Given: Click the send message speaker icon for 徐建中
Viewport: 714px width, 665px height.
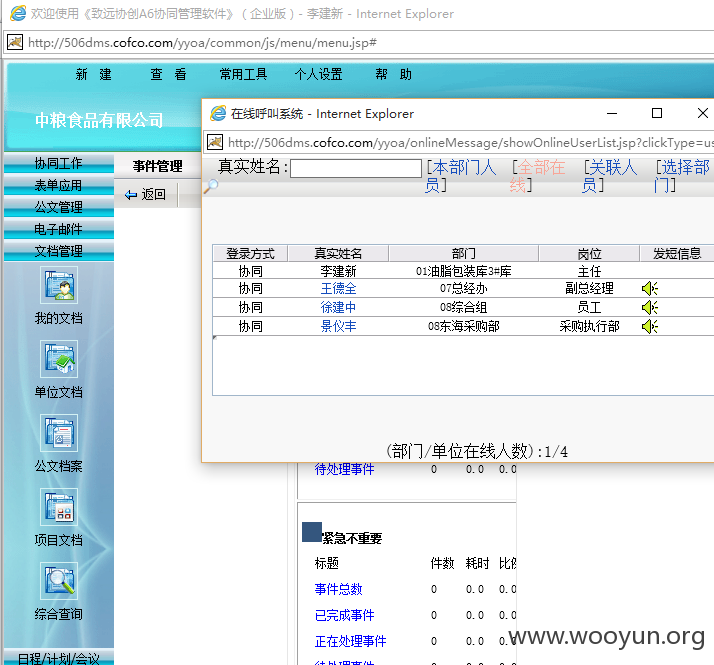Looking at the screenshot, I should tap(650, 307).
